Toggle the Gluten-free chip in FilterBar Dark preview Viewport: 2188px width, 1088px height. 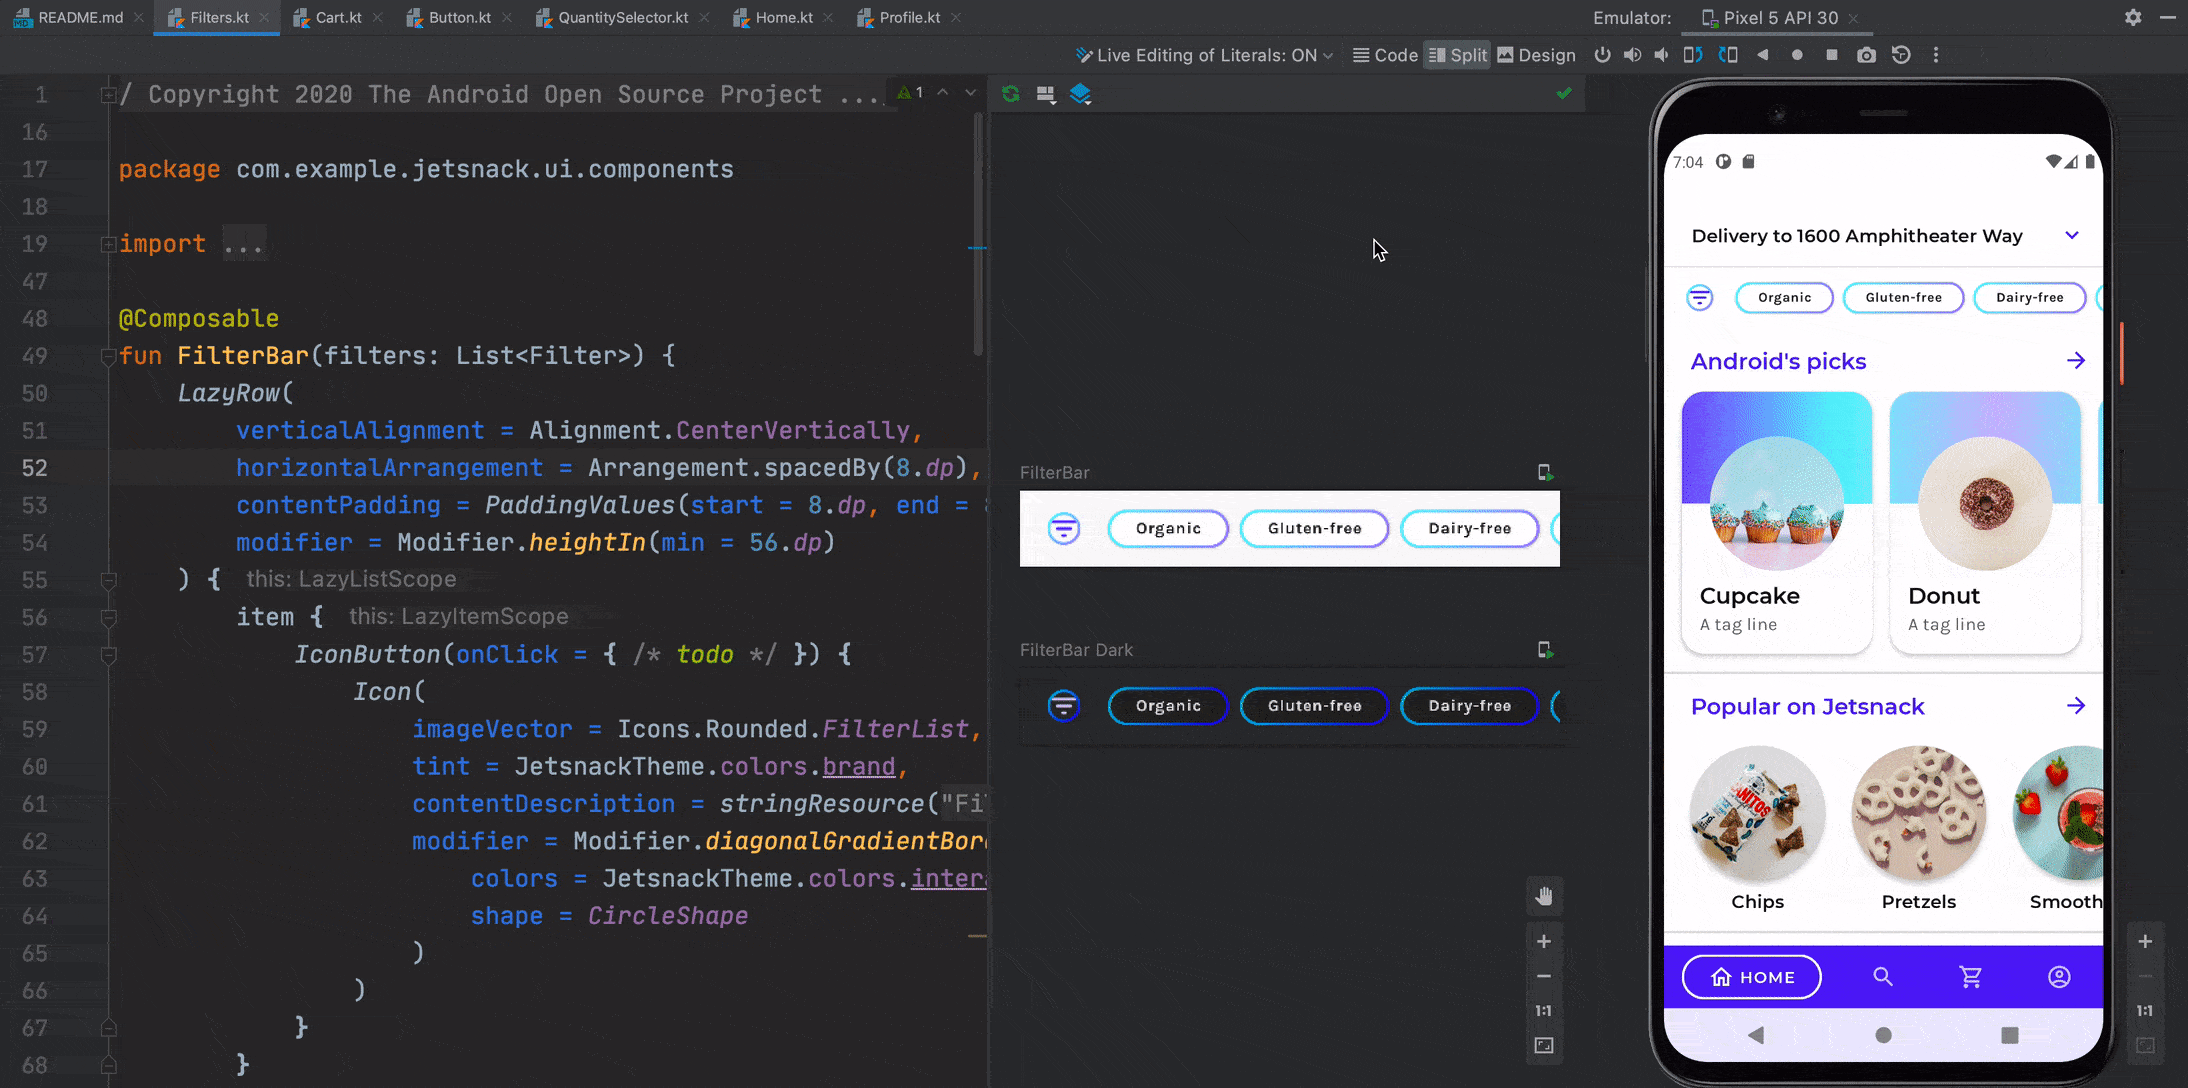click(x=1314, y=704)
